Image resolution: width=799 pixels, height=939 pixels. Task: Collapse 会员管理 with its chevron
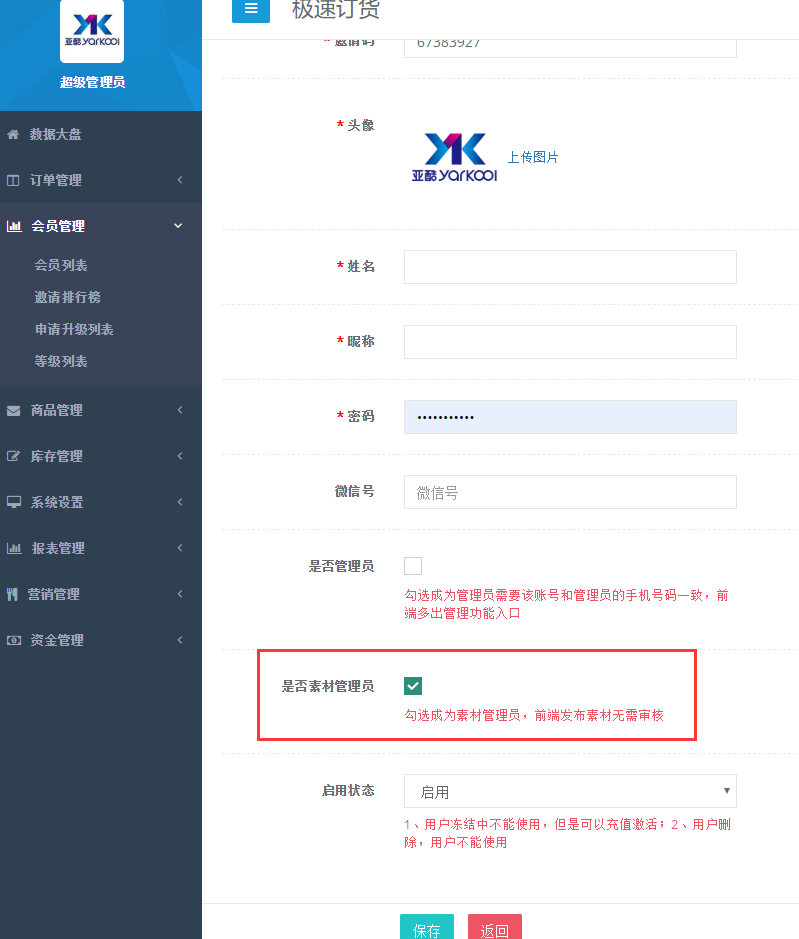178,226
